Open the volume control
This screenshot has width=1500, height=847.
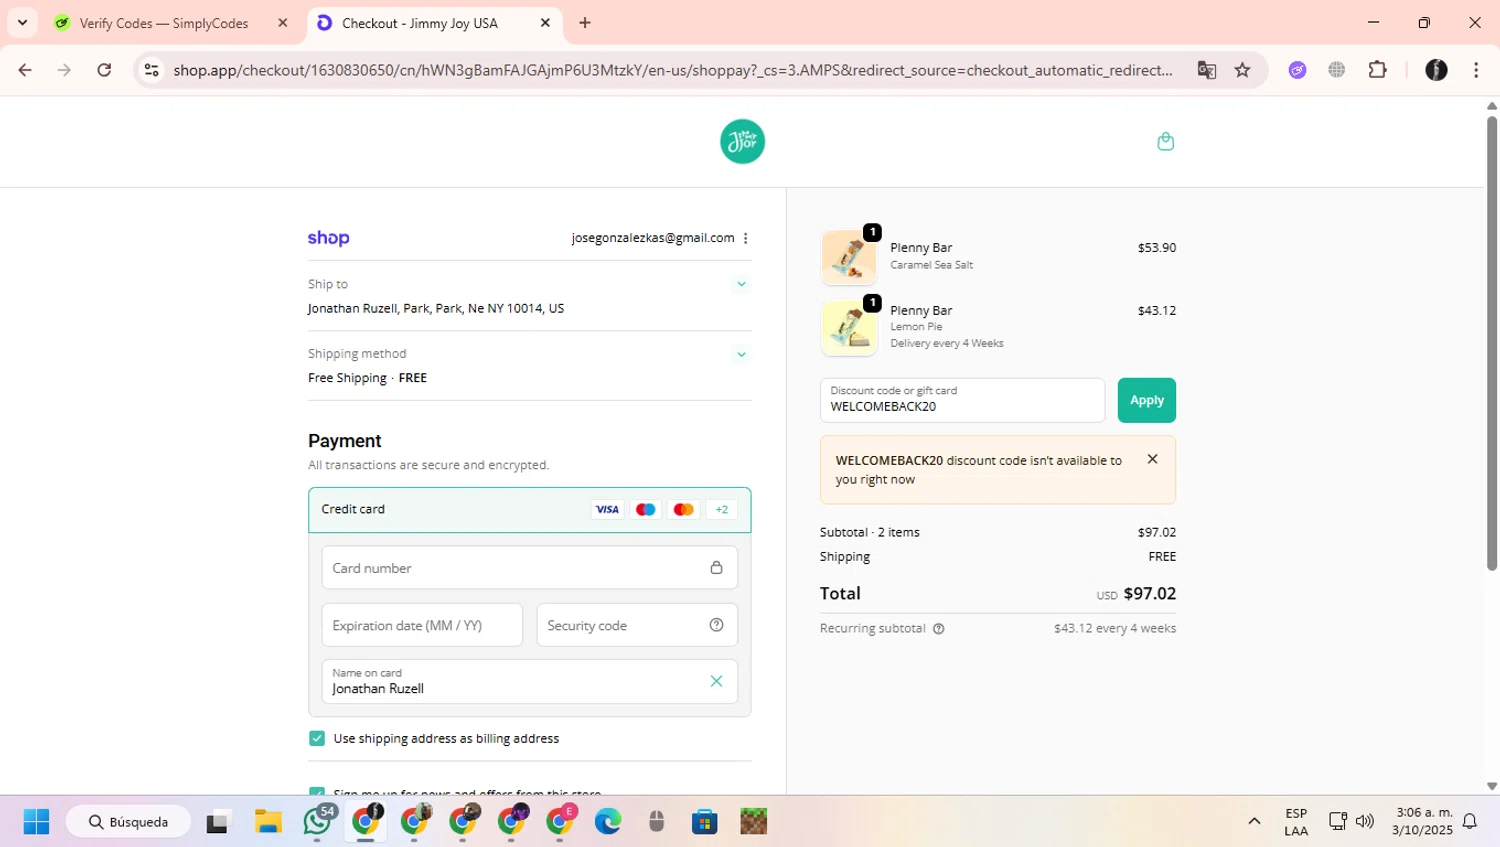[1365, 822]
